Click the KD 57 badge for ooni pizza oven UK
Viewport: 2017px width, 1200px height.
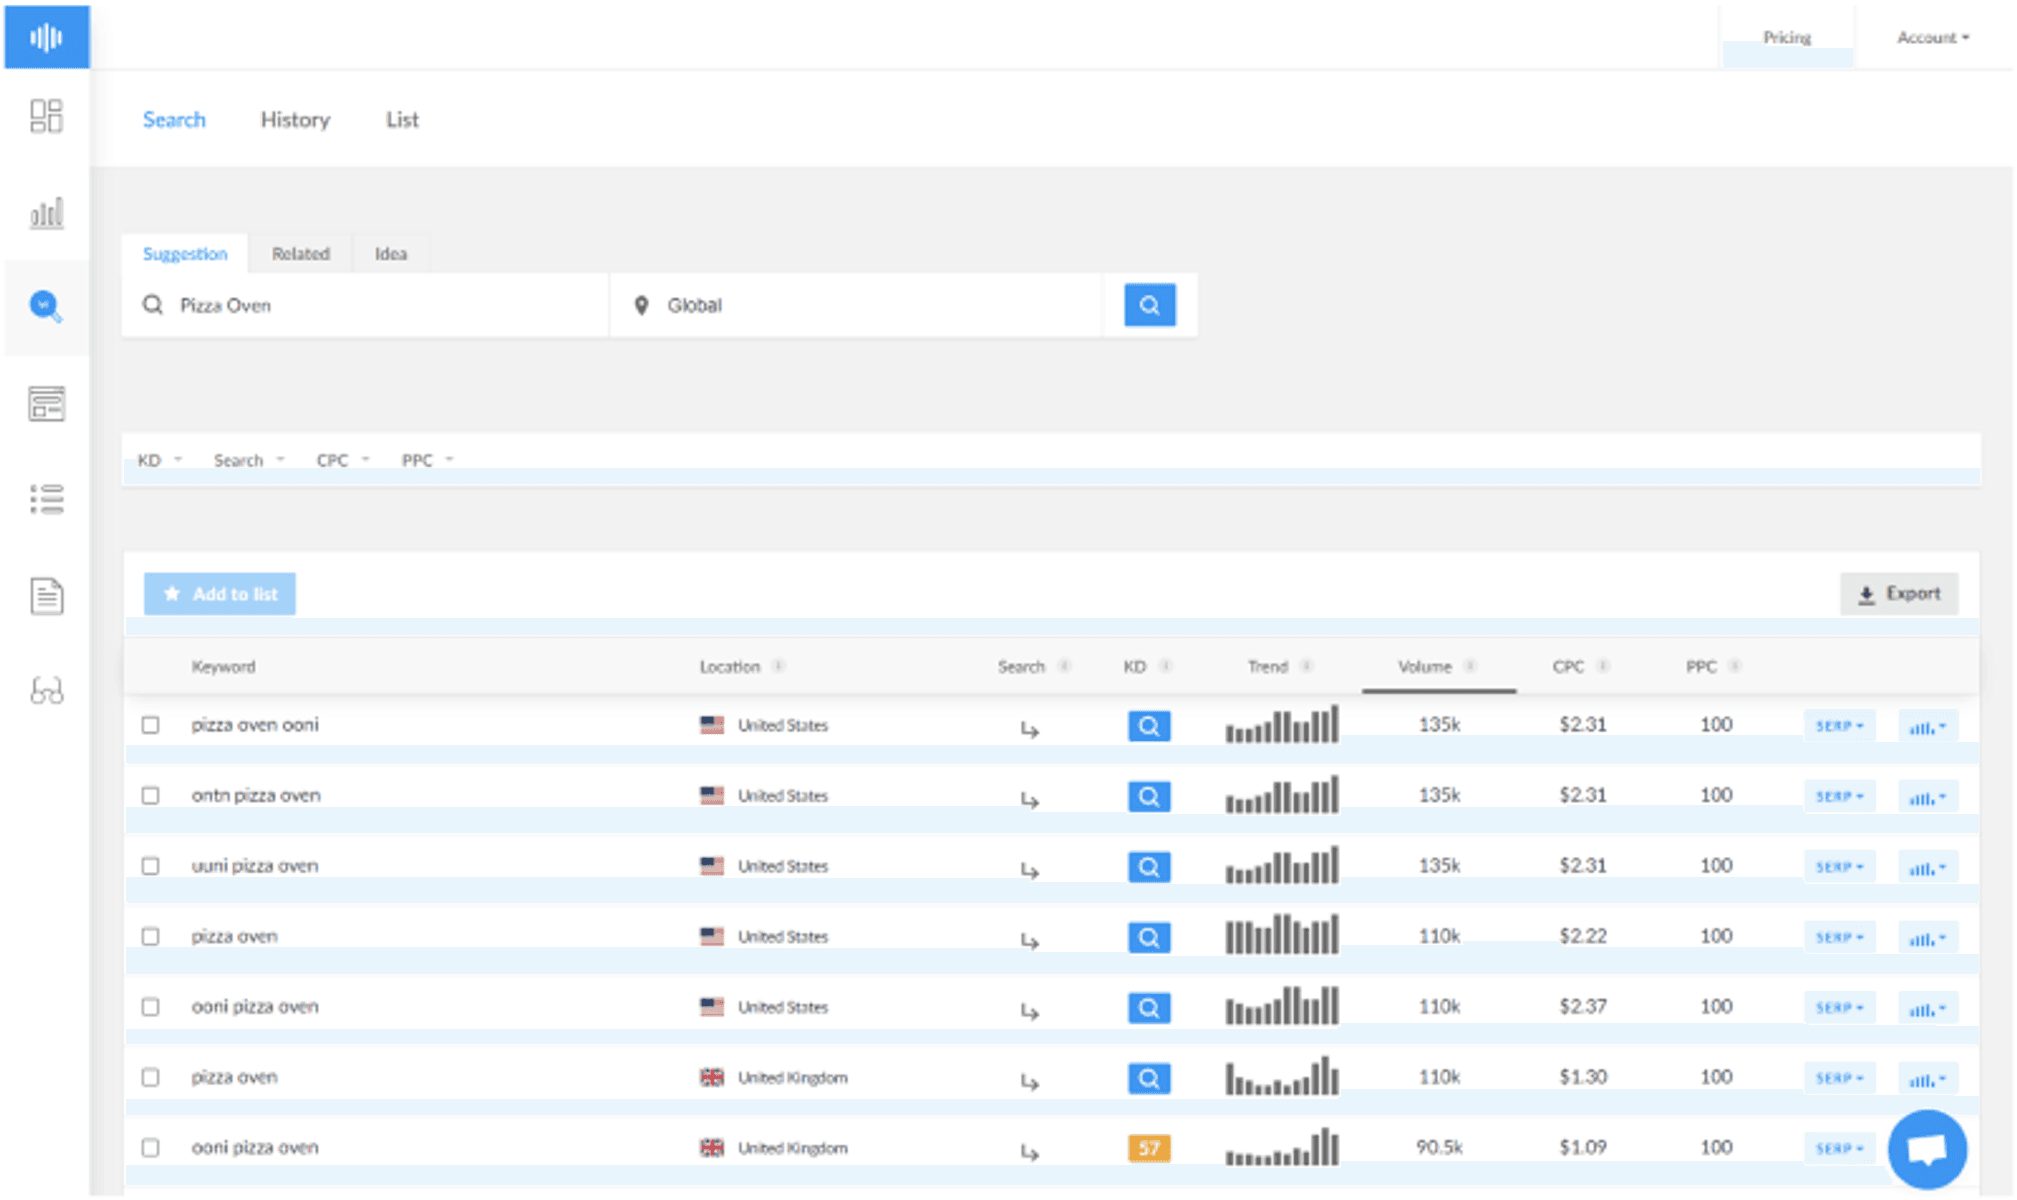point(1149,1148)
